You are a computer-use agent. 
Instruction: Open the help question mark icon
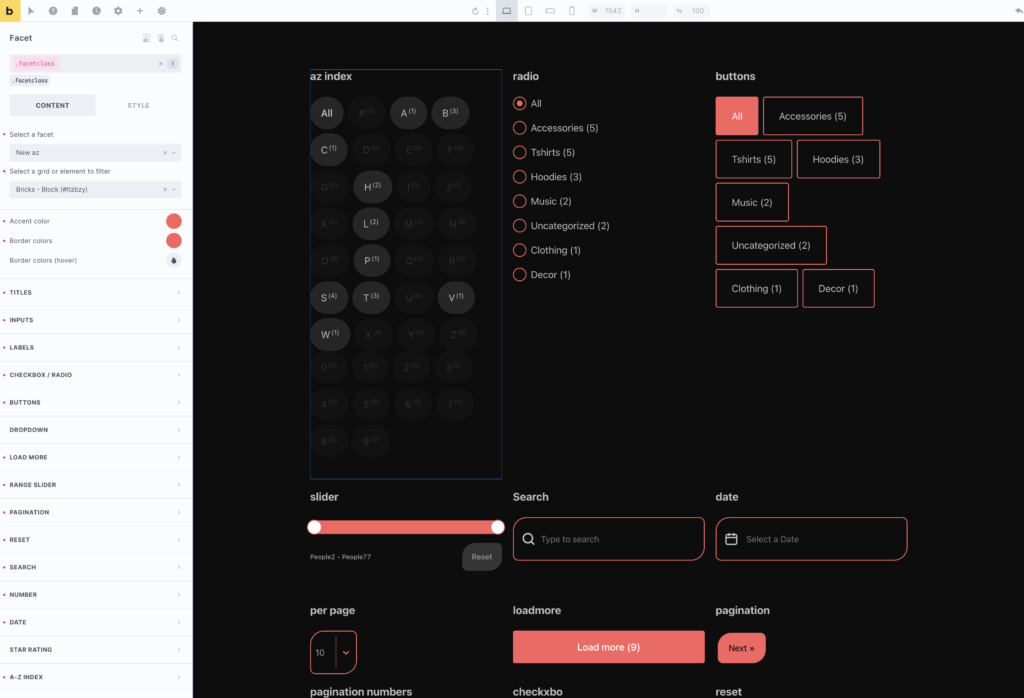tap(53, 11)
